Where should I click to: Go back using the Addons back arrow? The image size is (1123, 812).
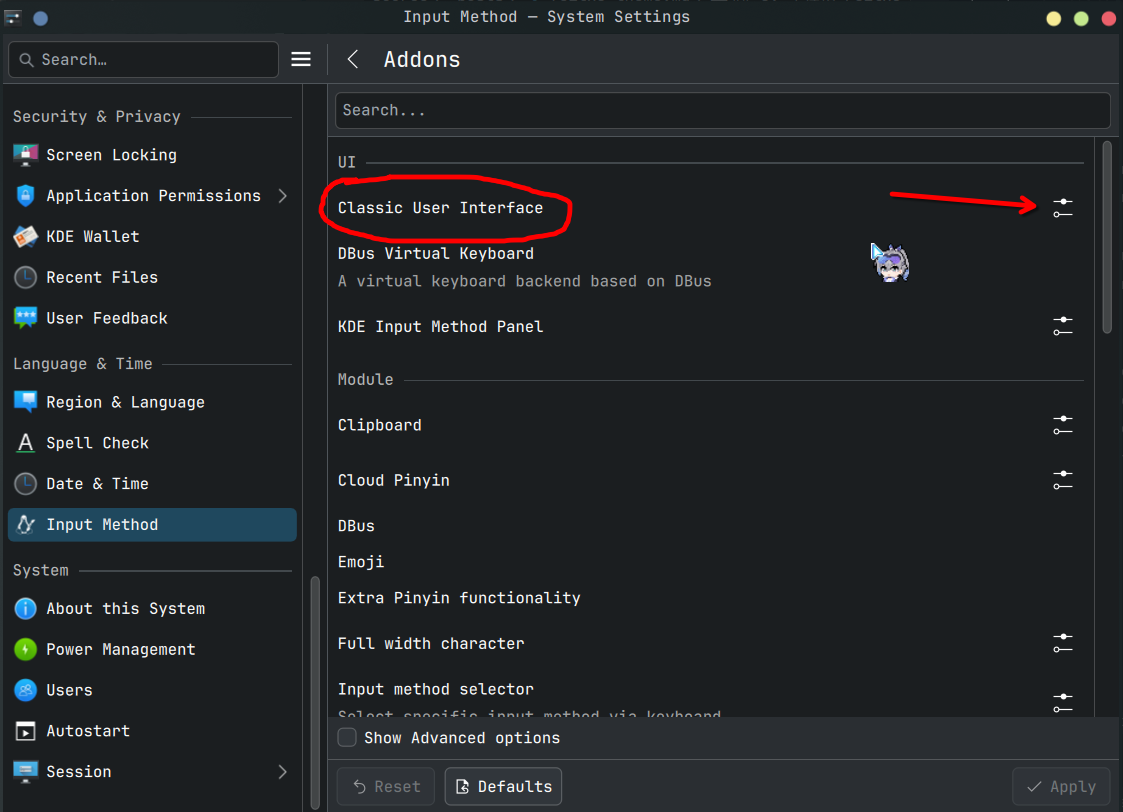coord(353,60)
